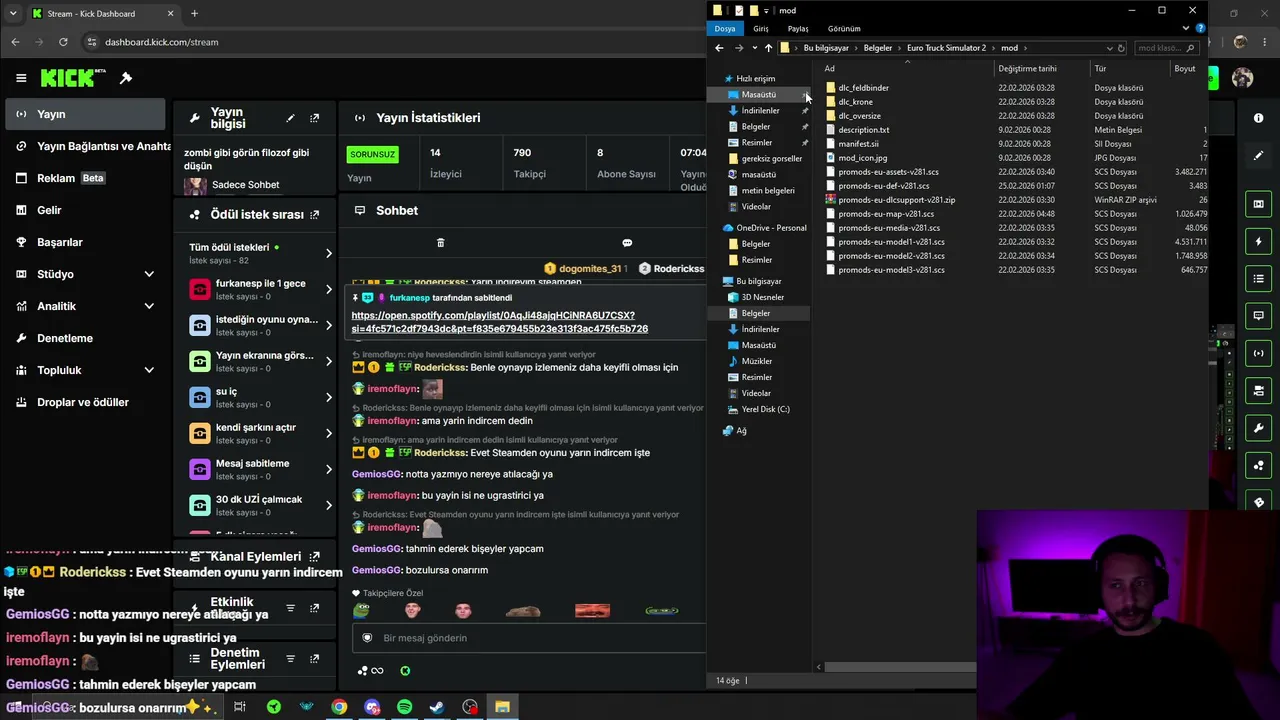The width and height of the screenshot is (1280, 720).
Task: Expand the su iç reward row
Action: click(329, 397)
